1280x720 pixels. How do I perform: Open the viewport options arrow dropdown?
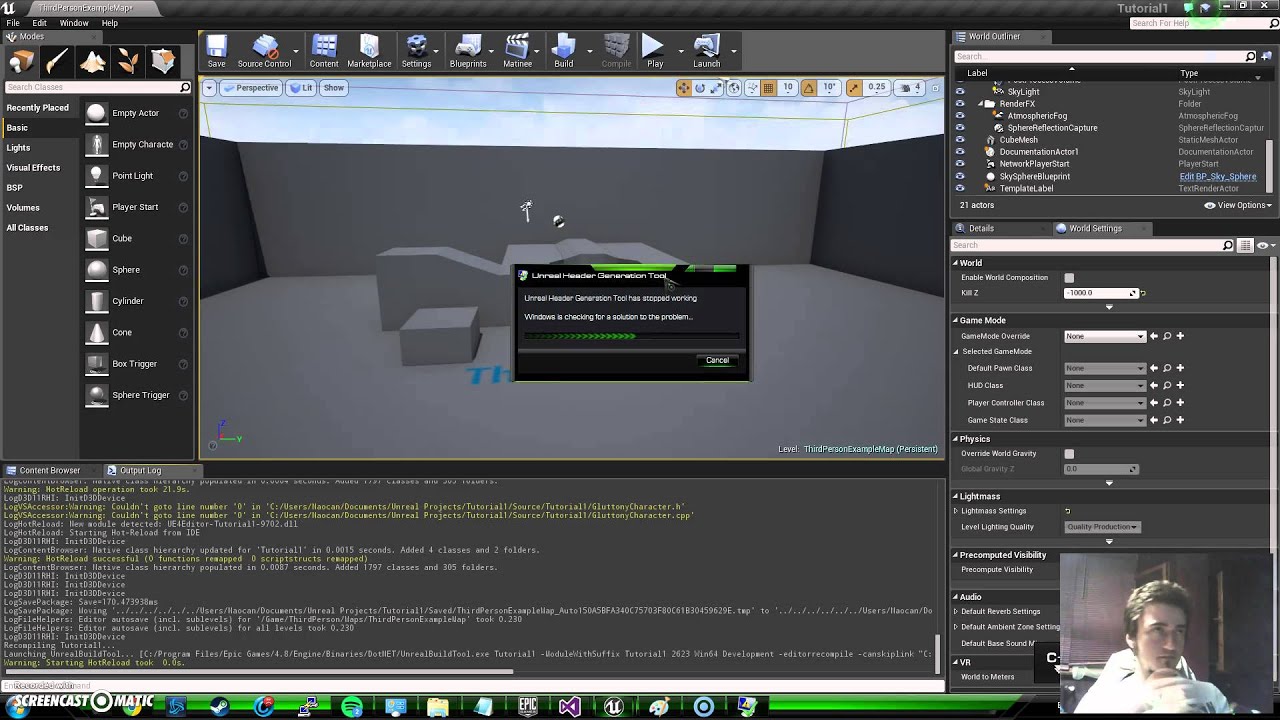[x=209, y=88]
